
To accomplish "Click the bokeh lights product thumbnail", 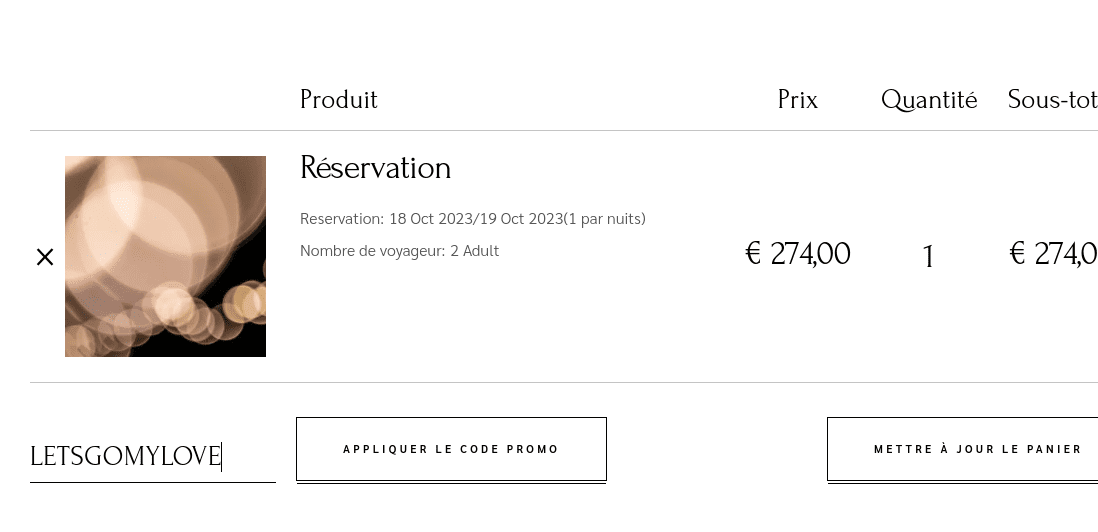I will pos(165,256).
